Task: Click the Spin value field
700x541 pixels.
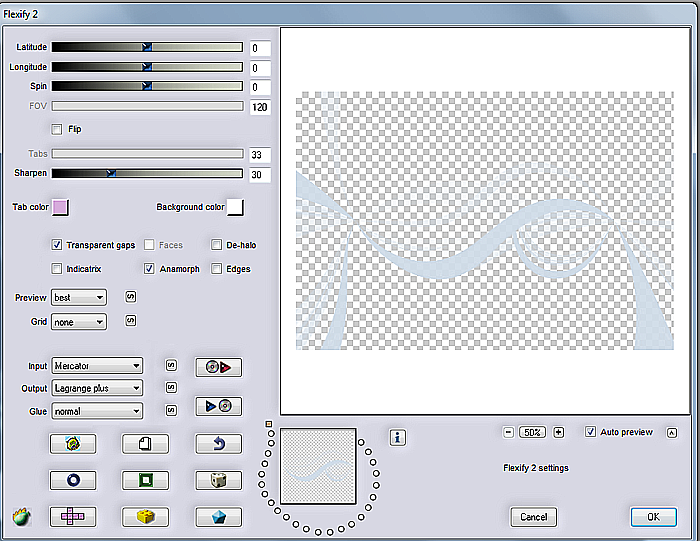Action: tap(260, 87)
